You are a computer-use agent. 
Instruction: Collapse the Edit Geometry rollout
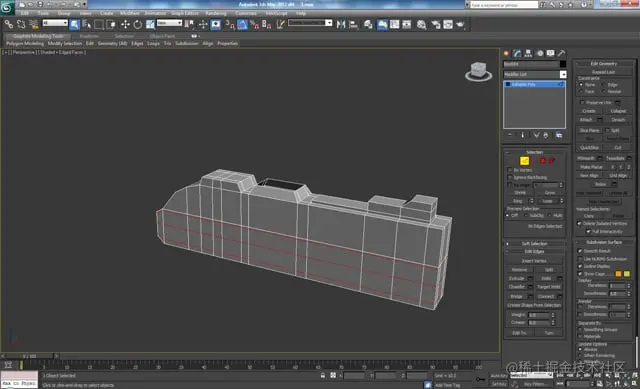pos(604,64)
